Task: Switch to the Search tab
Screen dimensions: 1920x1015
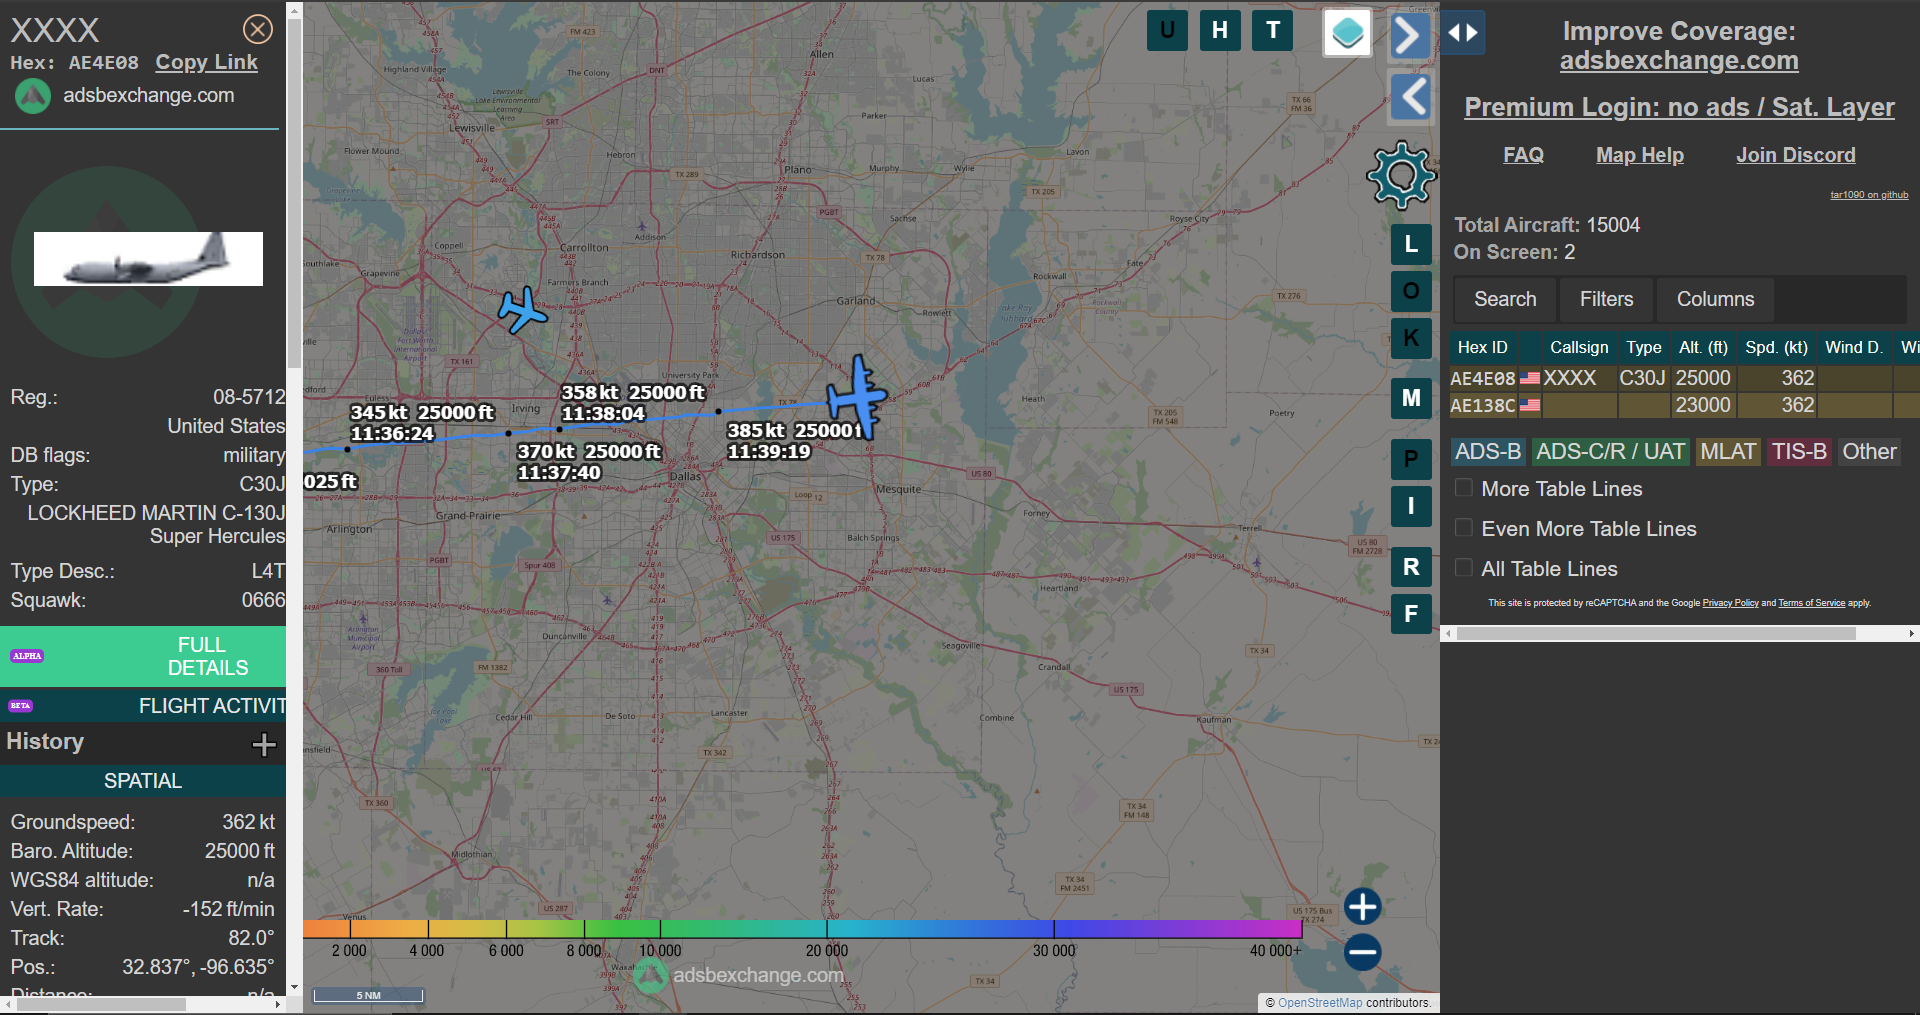Action: 1505,299
